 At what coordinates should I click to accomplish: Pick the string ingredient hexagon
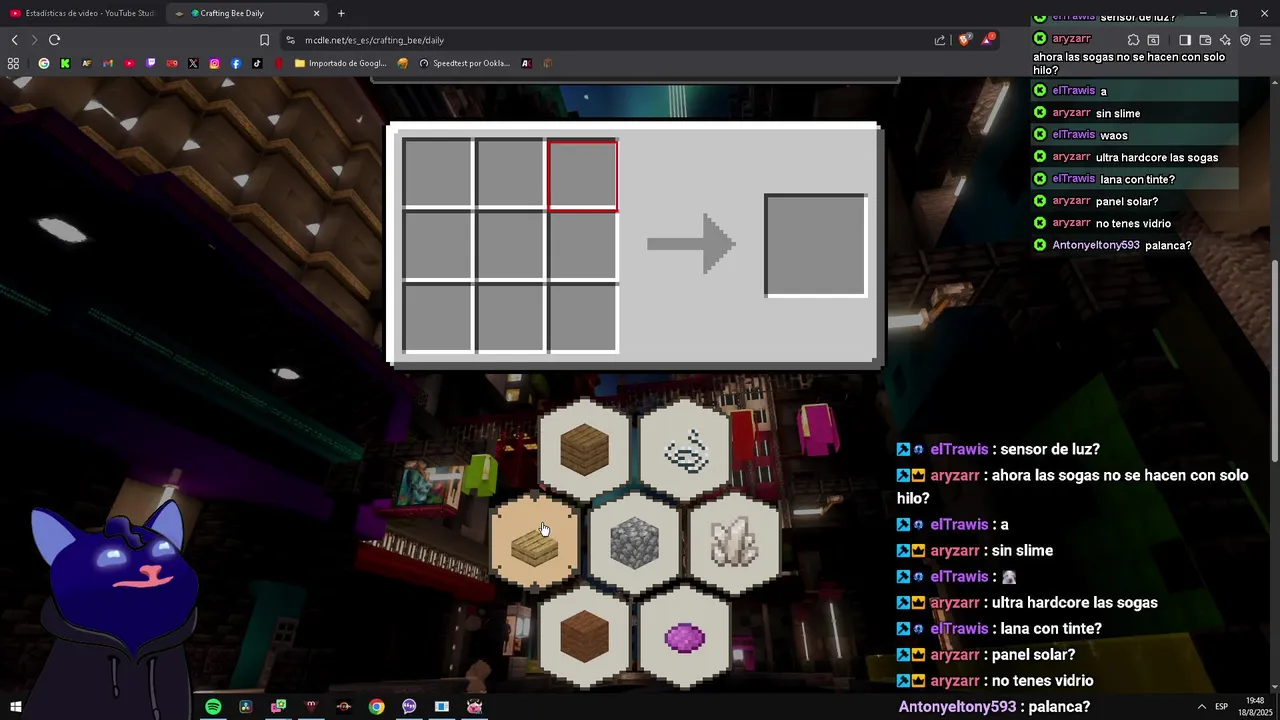click(685, 452)
